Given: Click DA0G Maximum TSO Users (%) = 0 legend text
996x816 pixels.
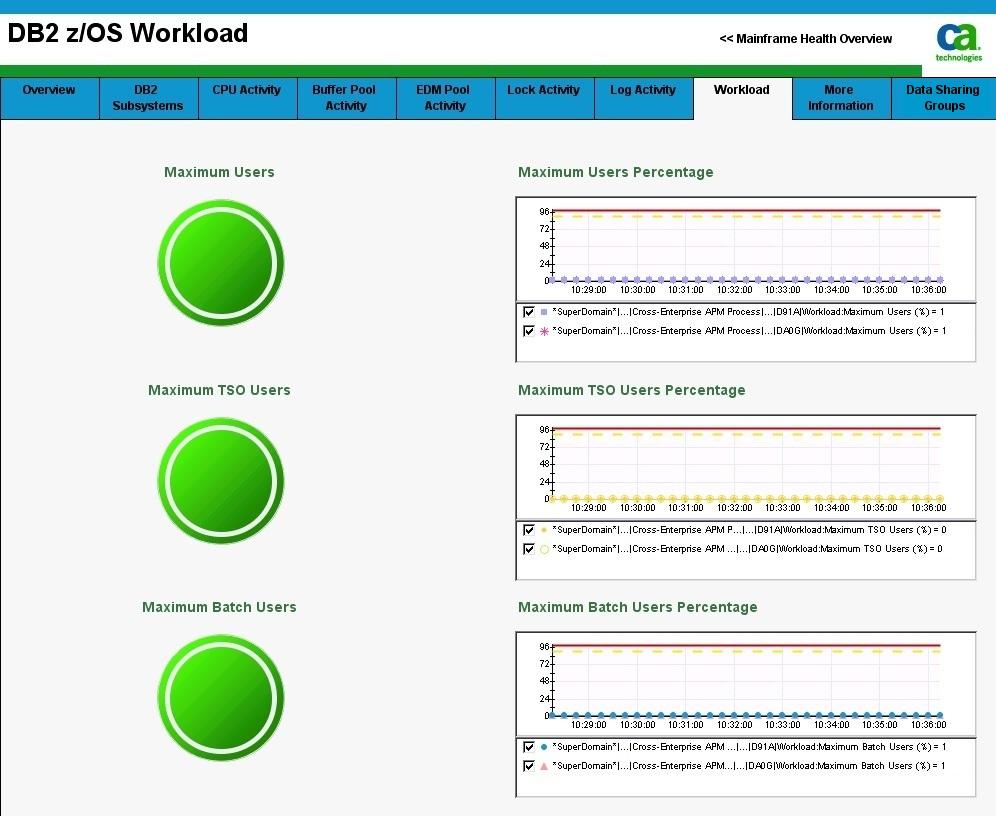Looking at the screenshot, I should pyautogui.click(x=747, y=549).
